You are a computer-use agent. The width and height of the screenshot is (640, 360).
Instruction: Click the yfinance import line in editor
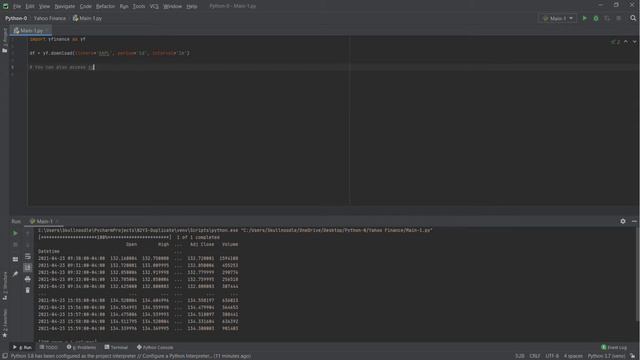click(58, 39)
